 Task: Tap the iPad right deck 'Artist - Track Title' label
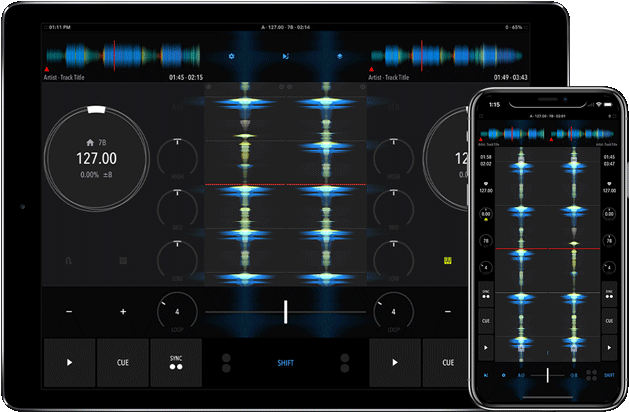pyautogui.click(x=389, y=77)
